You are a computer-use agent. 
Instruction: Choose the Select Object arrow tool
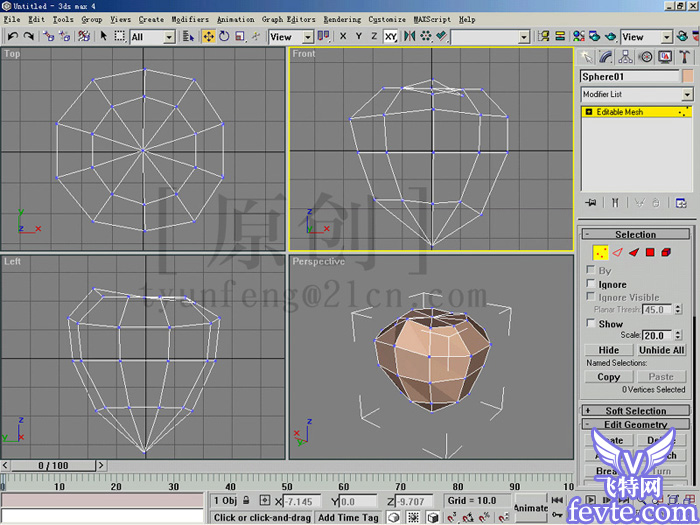click(x=104, y=36)
